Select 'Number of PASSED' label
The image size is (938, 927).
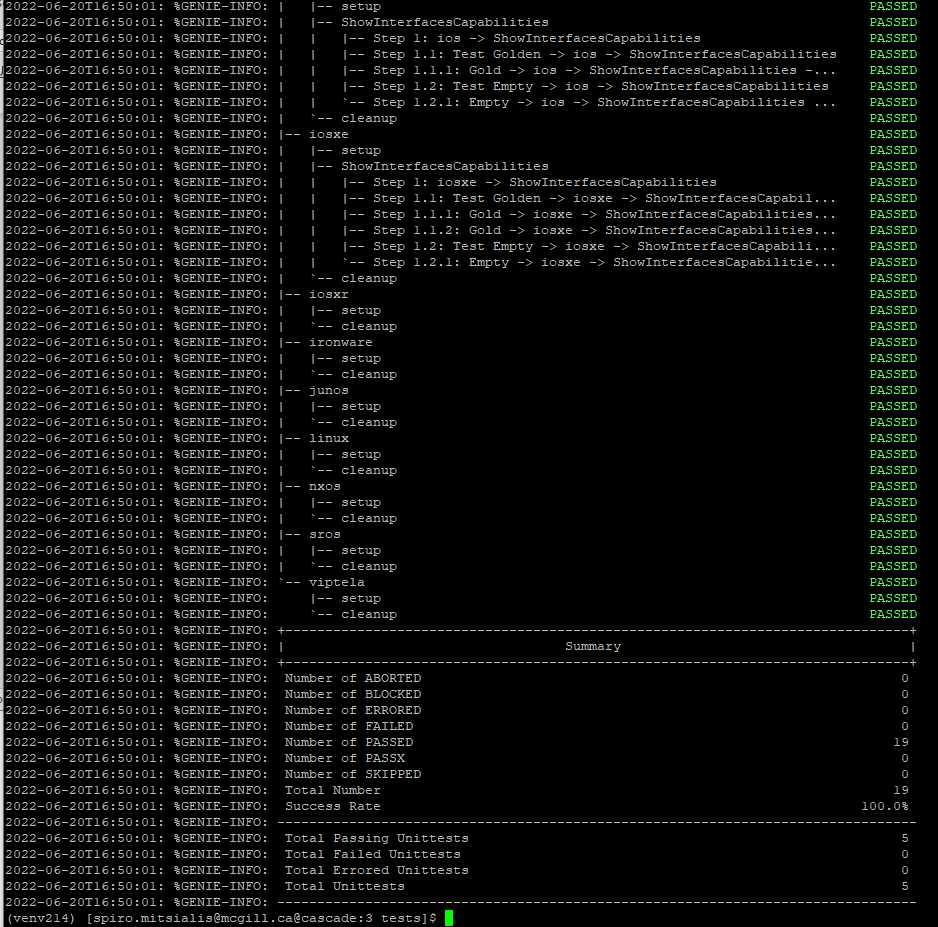coord(349,742)
